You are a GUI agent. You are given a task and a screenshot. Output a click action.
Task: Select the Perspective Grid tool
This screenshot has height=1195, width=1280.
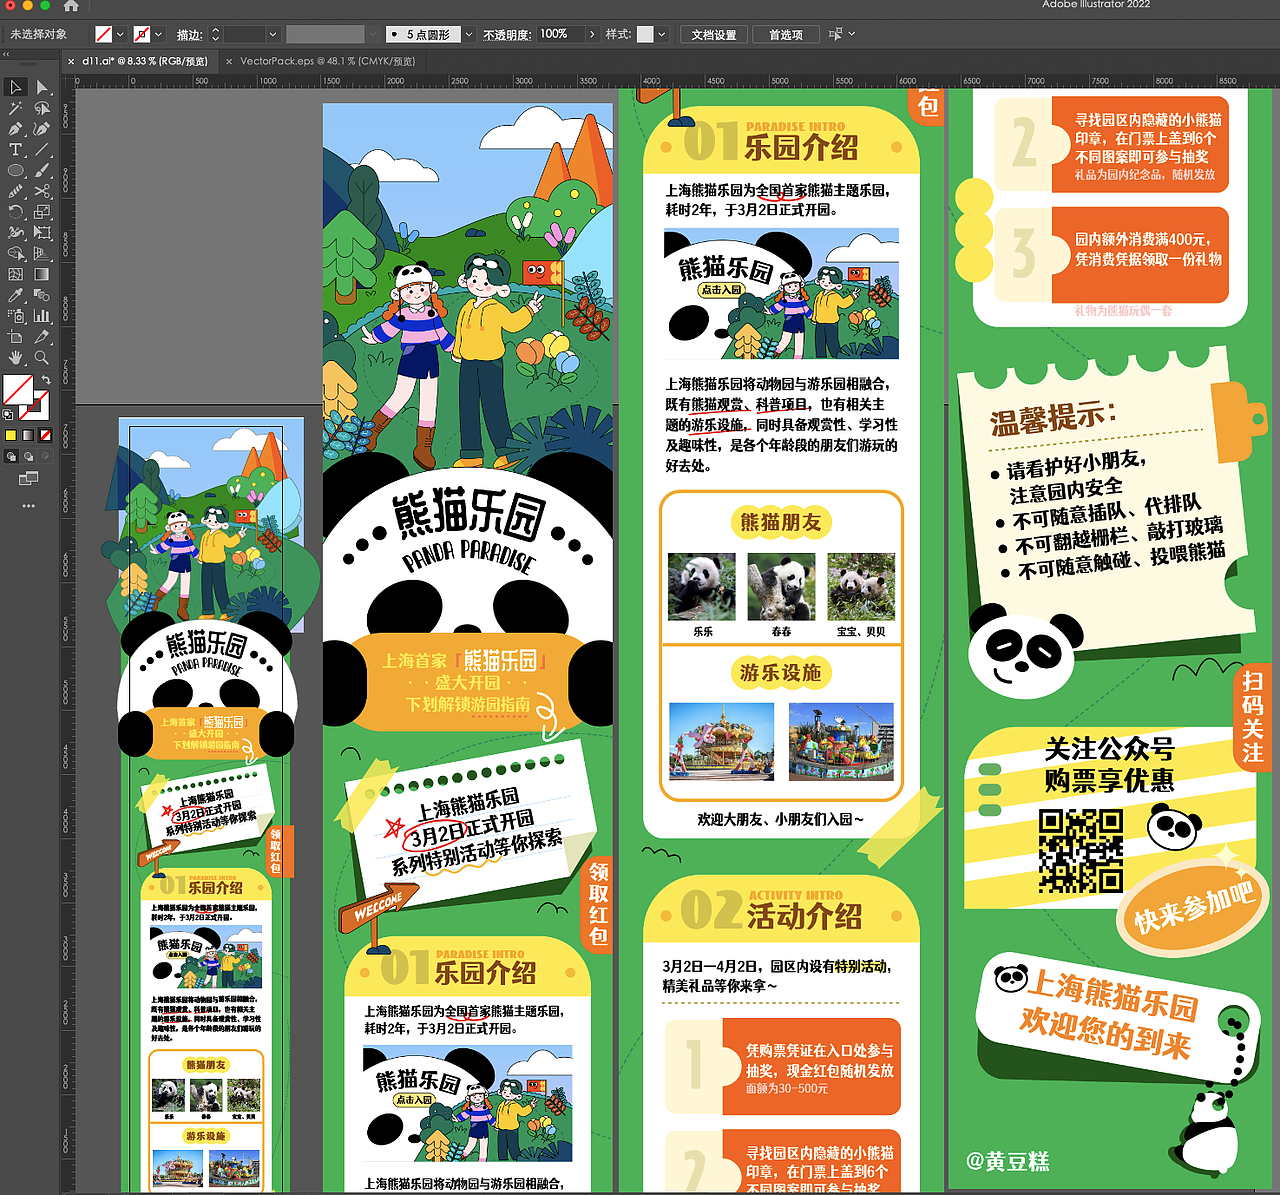coord(42,254)
